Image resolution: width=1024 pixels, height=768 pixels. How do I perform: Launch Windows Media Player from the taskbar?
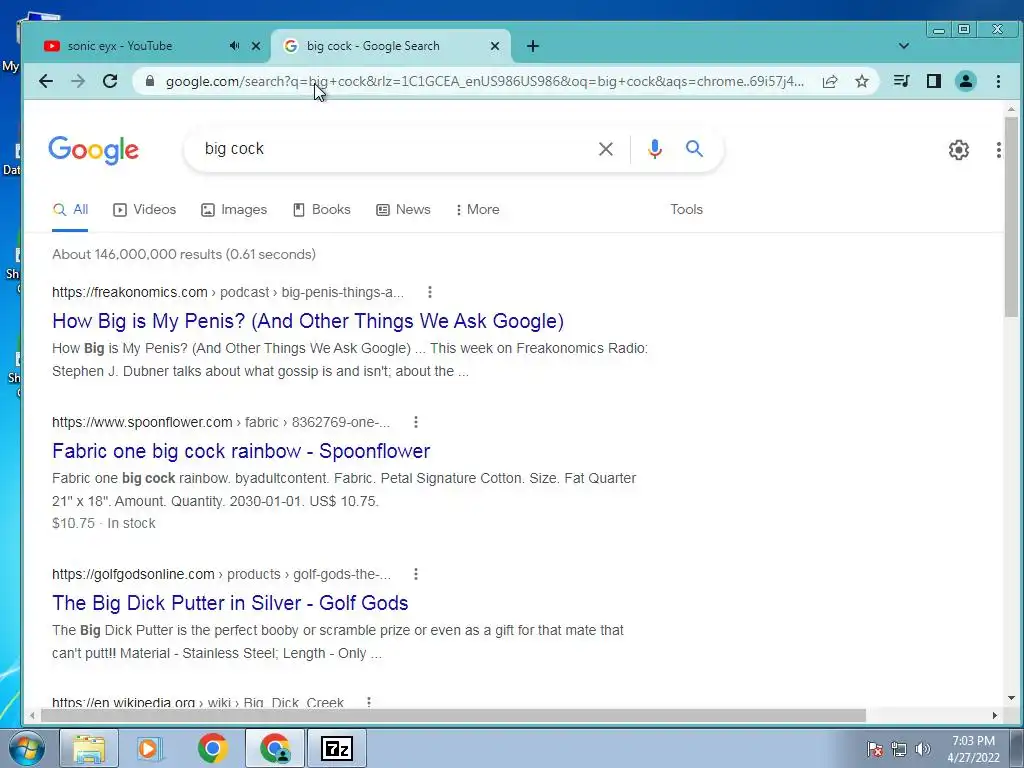(150, 748)
